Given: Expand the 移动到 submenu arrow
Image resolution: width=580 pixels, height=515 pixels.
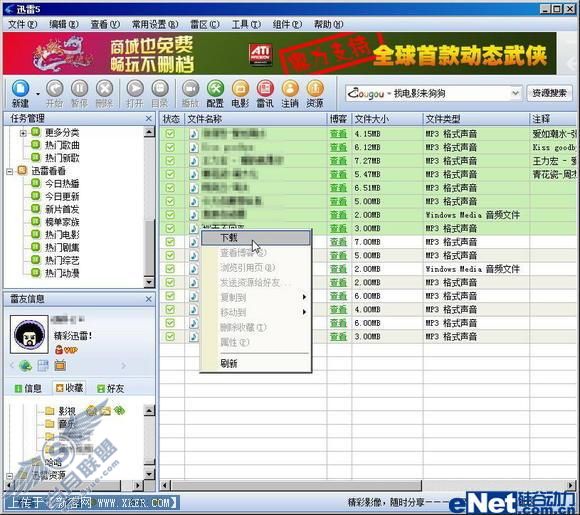Looking at the screenshot, I should [x=304, y=312].
